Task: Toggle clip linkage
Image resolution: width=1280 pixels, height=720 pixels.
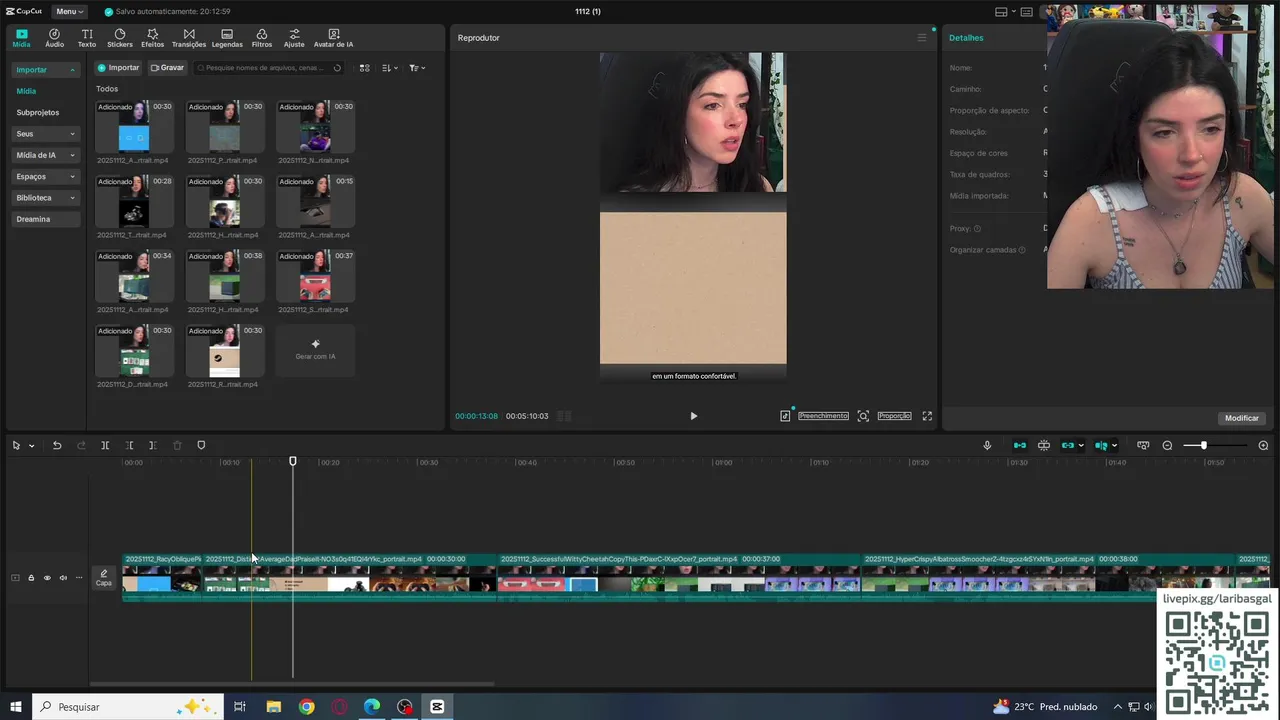Action: click(x=1068, y=446)
